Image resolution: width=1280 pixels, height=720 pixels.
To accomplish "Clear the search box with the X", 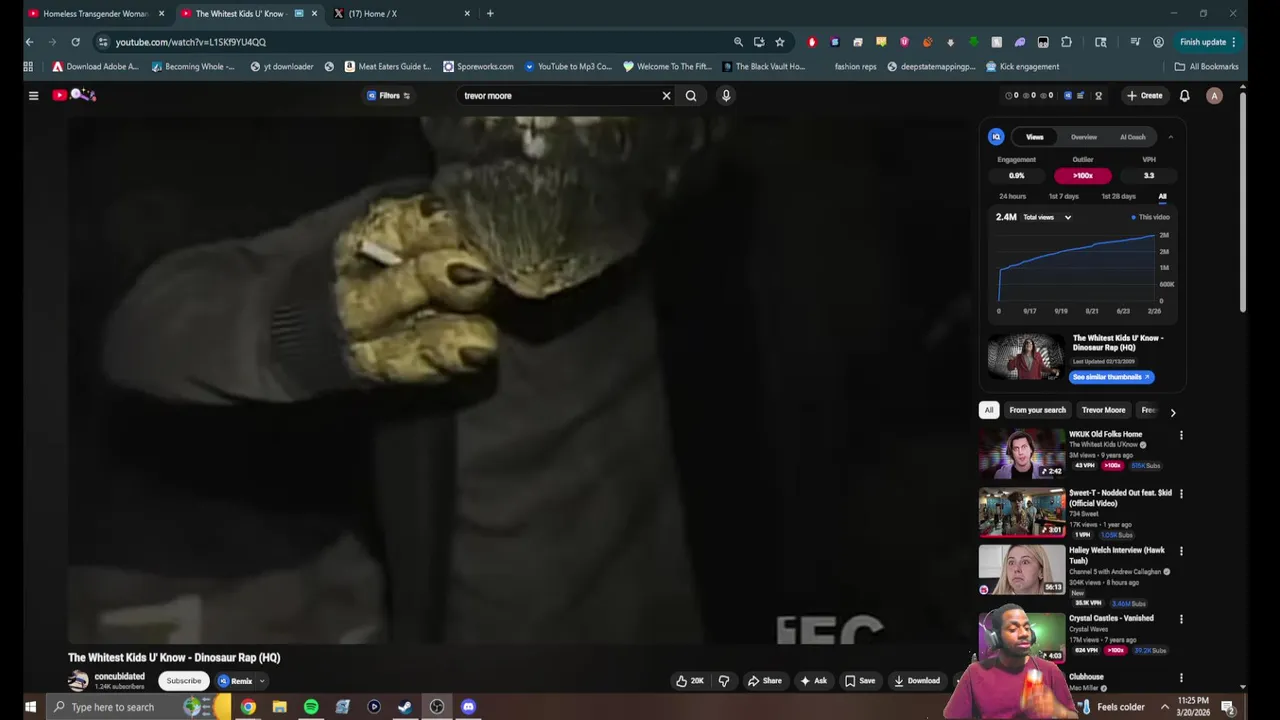I will tap(666, 96).
